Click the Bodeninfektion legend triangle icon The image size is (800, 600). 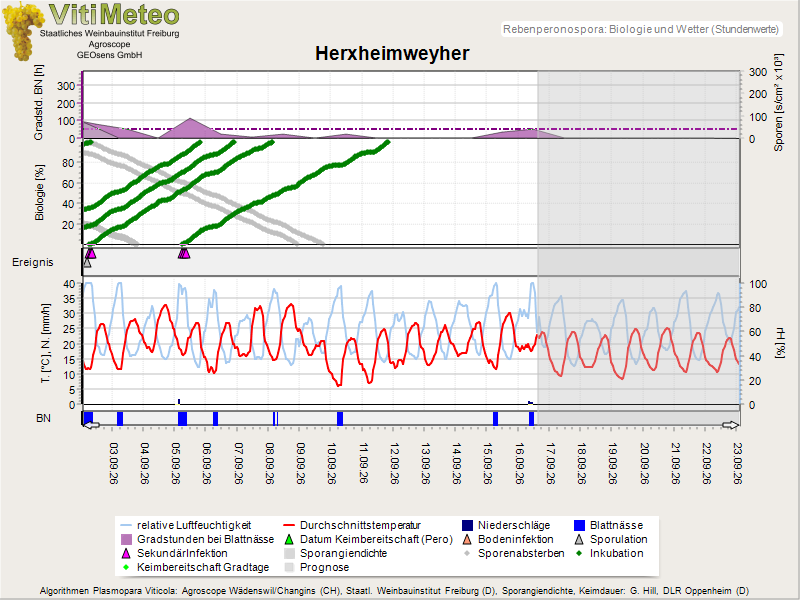tap(467, 539)
